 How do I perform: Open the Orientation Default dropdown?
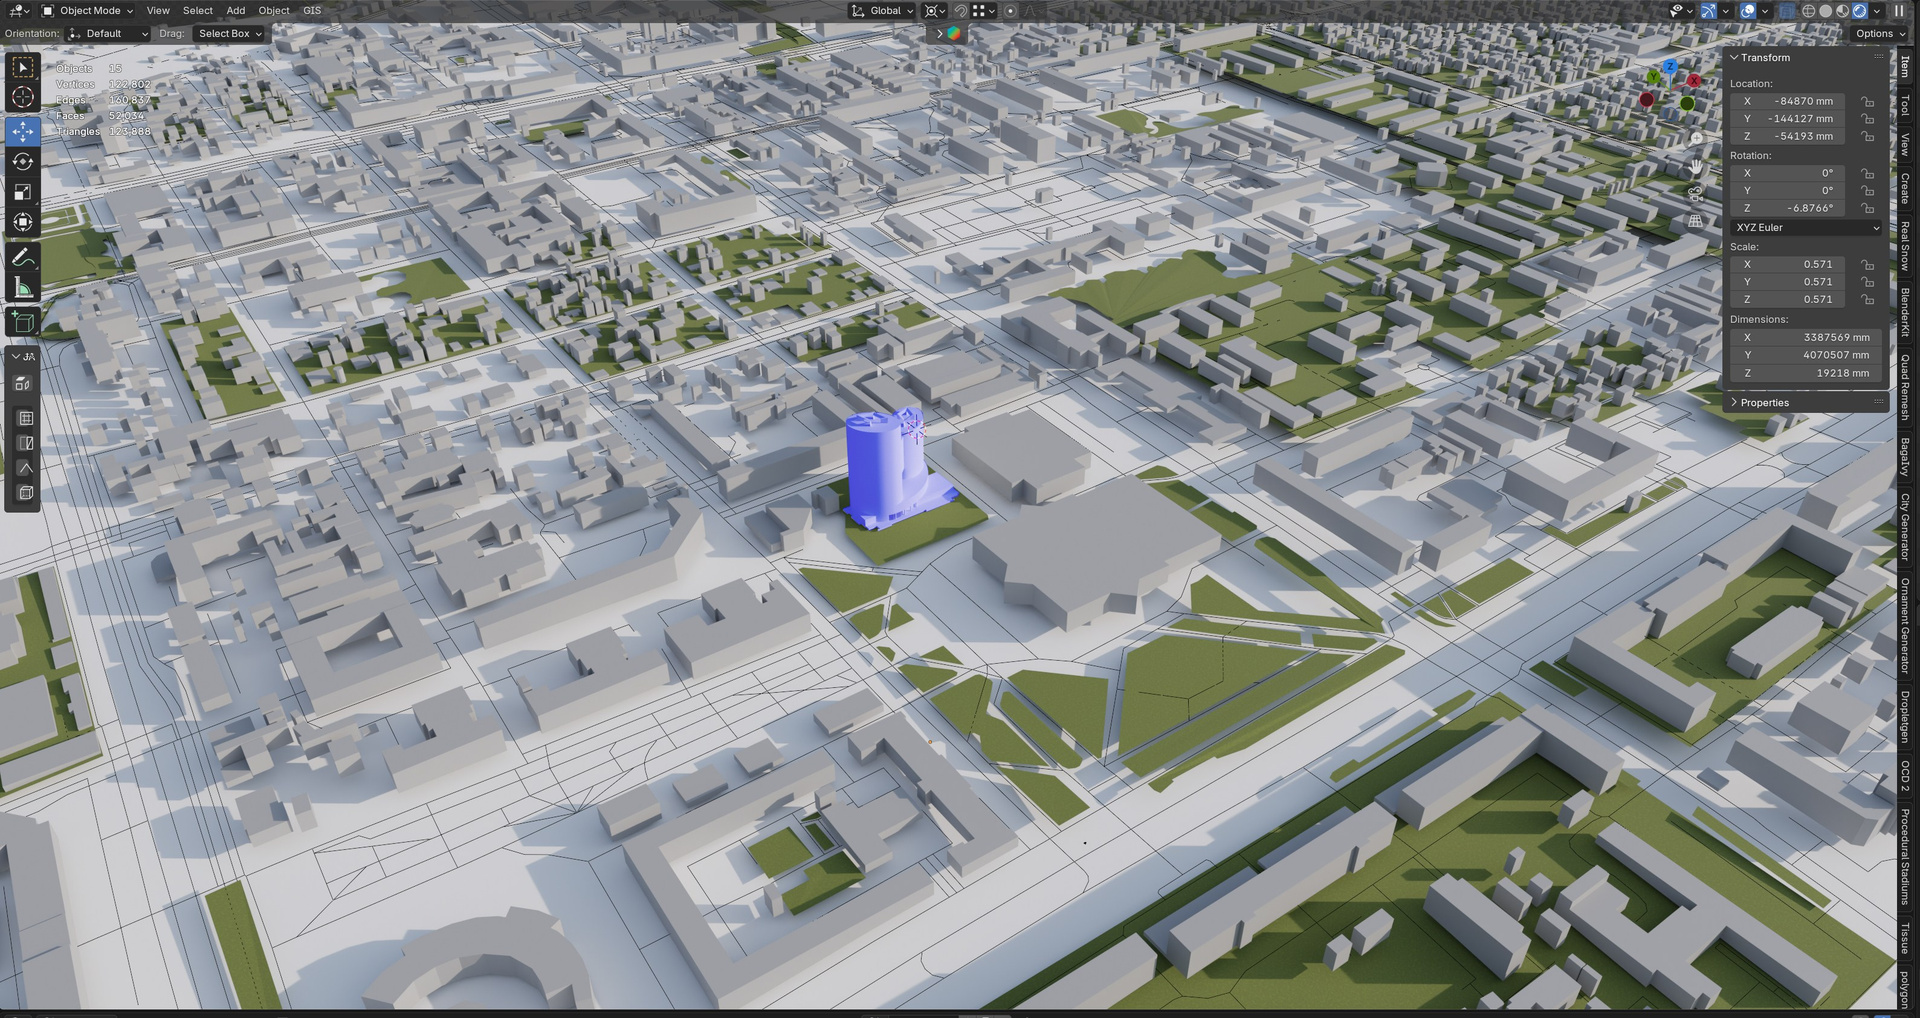[x=108, y=33]
